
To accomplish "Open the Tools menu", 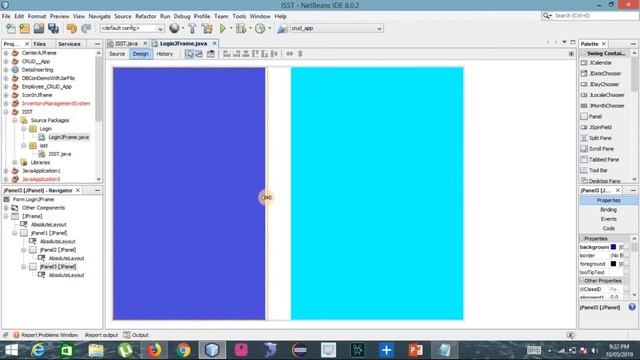I will coord(239,16).
